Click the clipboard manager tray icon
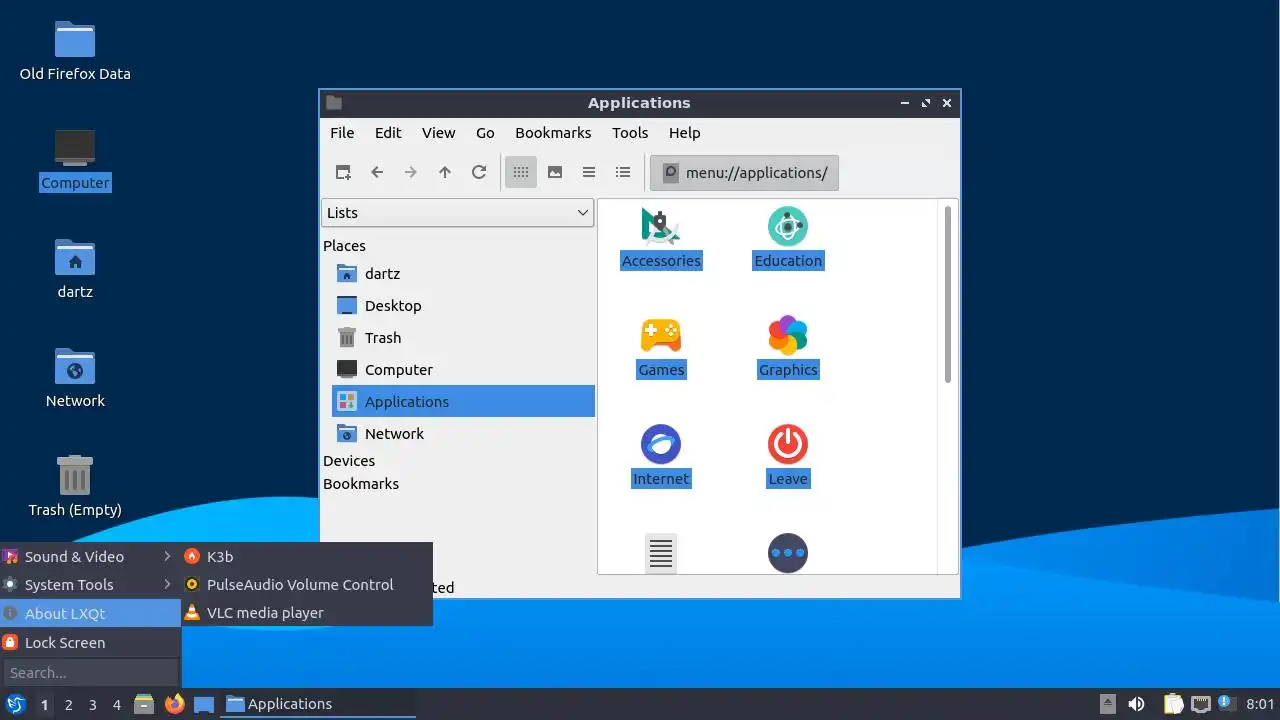This screenshot has height=720, width=1280. click(x=1173, y=704)
